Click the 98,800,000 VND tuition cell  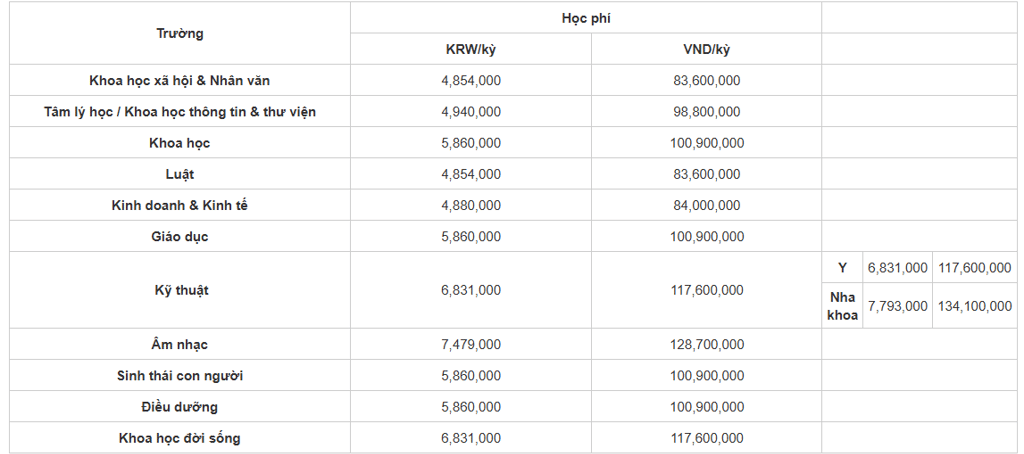(x=707, y=112)
